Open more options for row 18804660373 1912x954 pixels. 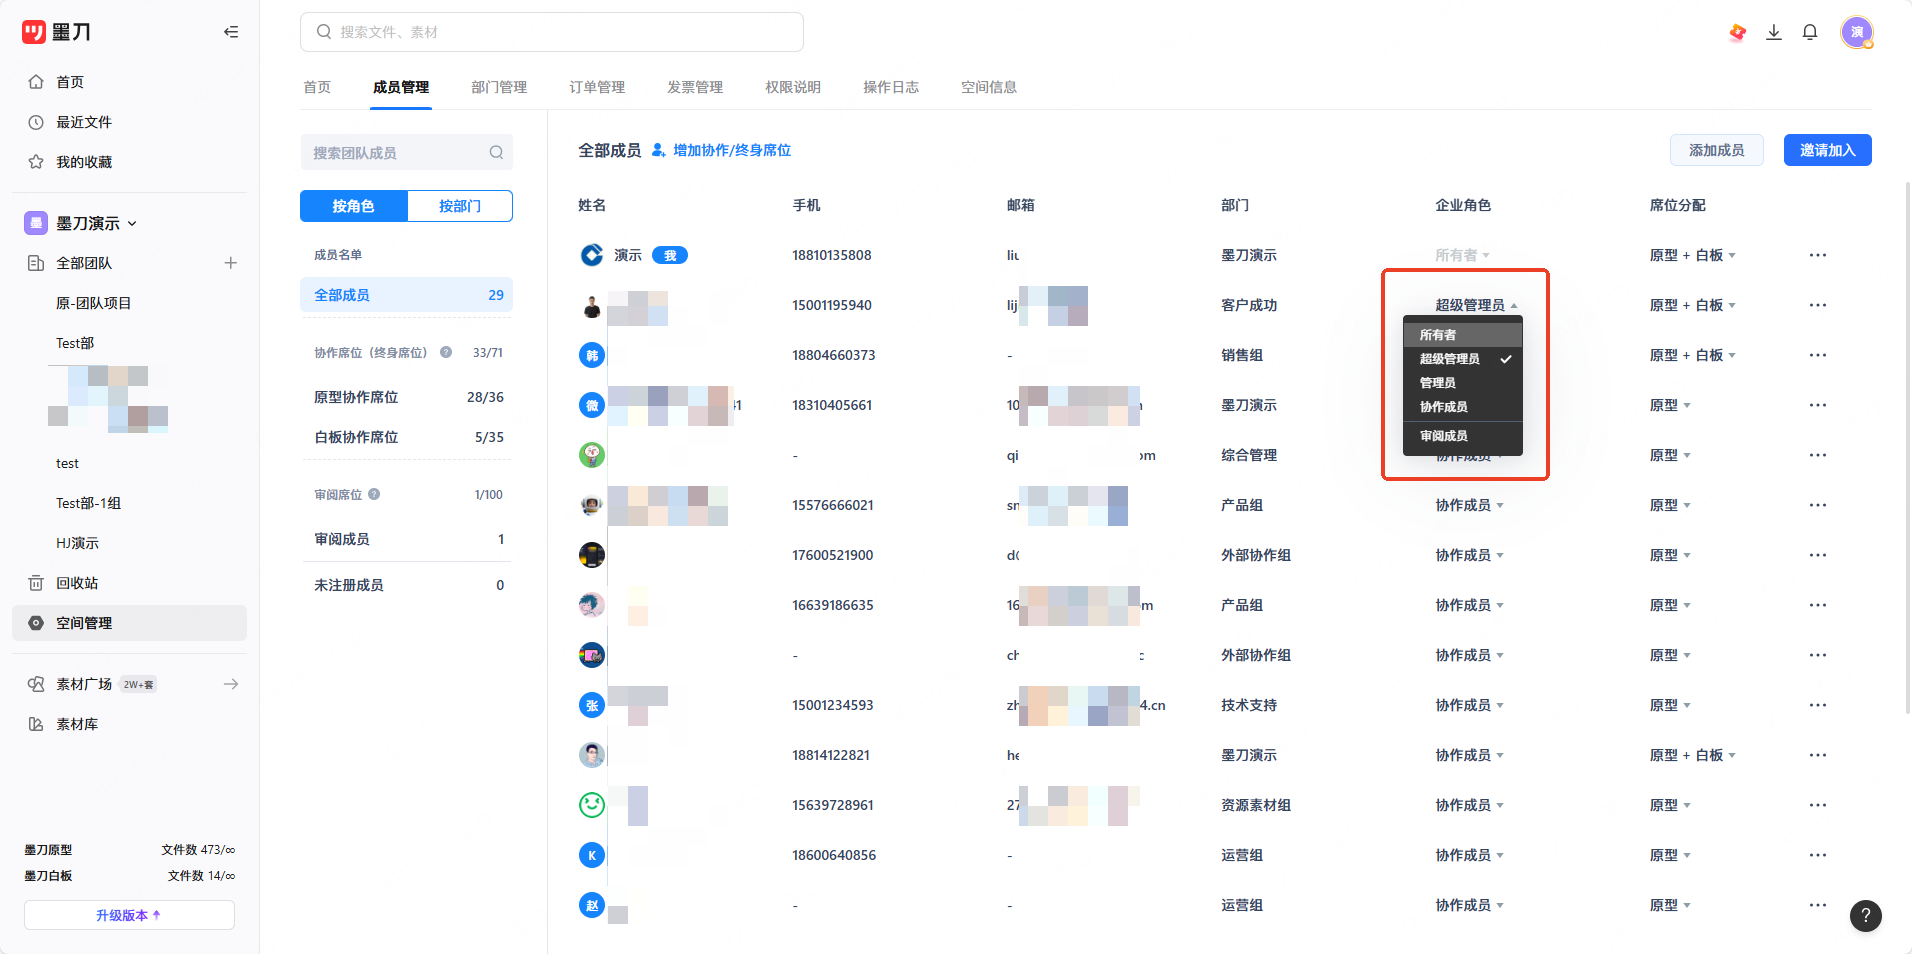click(1818, 355)
